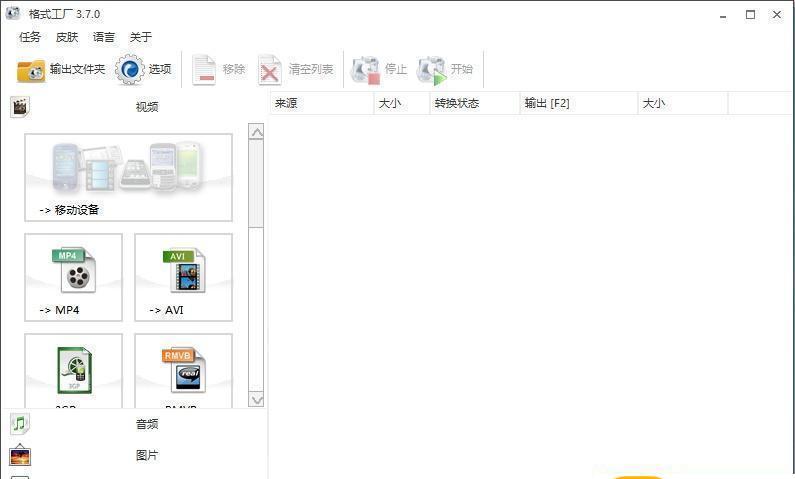Choose the 3GP format tile
Viewport: 795px width, 479px height.
pyautogui.click(x=74, y=371)
